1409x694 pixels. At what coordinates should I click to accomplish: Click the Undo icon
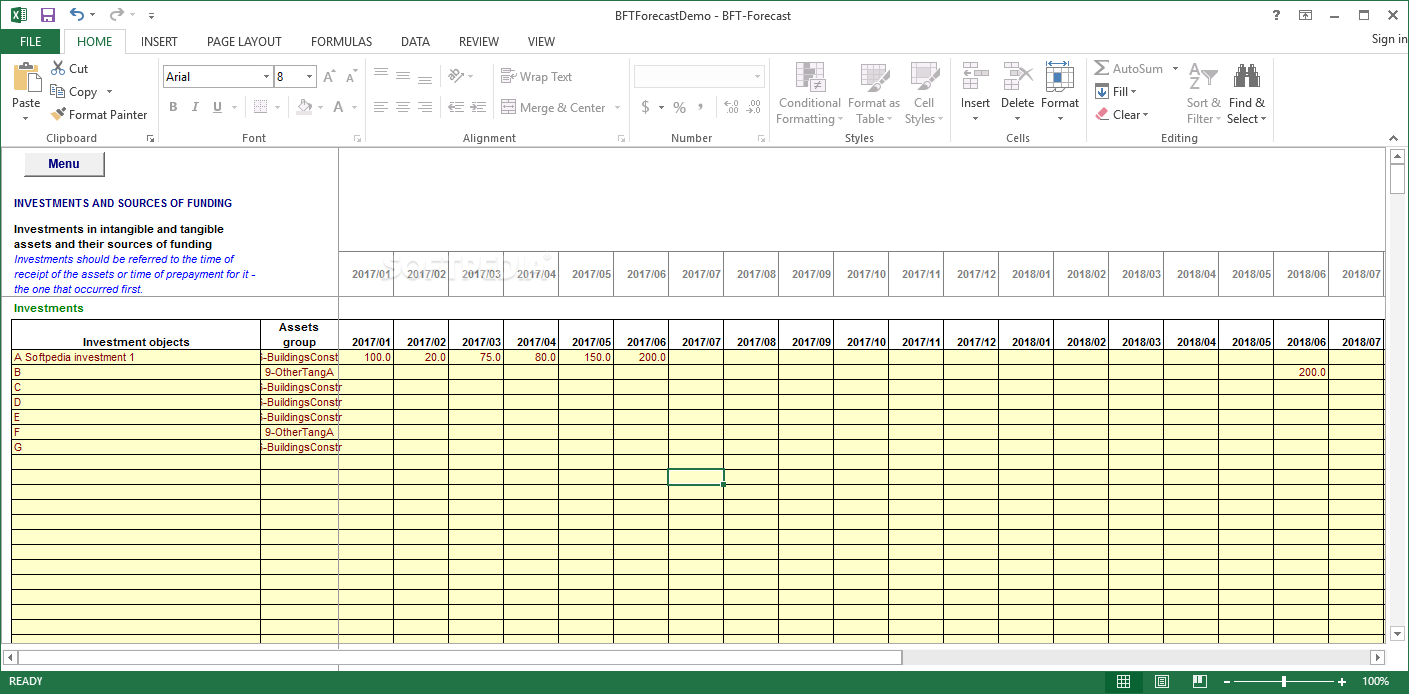click(77, 15)
